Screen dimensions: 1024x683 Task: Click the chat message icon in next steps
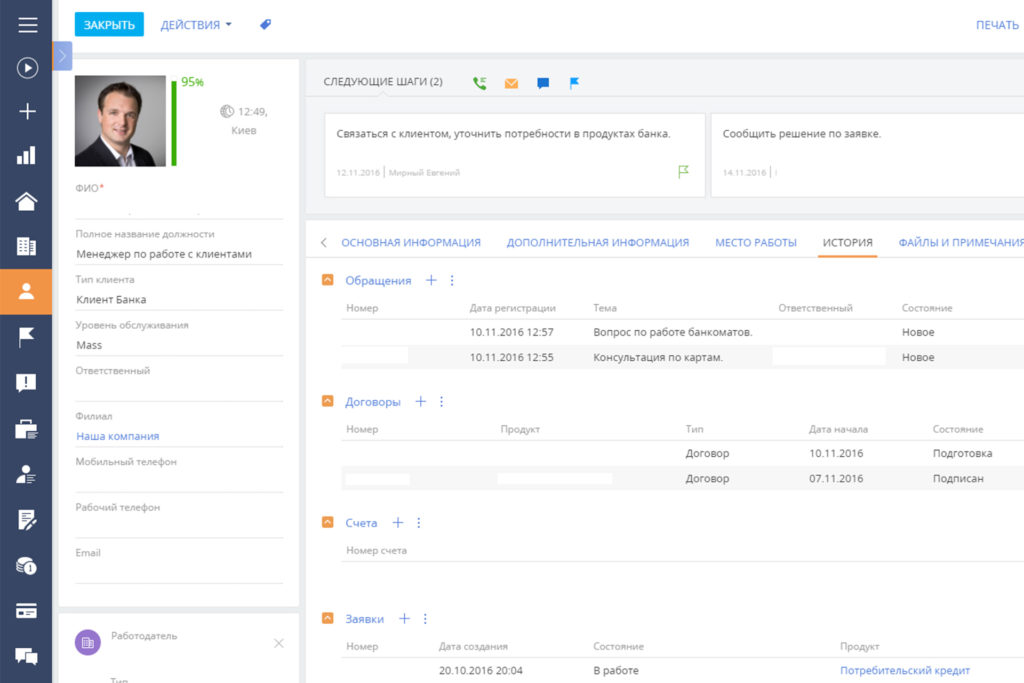pos(543,83)
